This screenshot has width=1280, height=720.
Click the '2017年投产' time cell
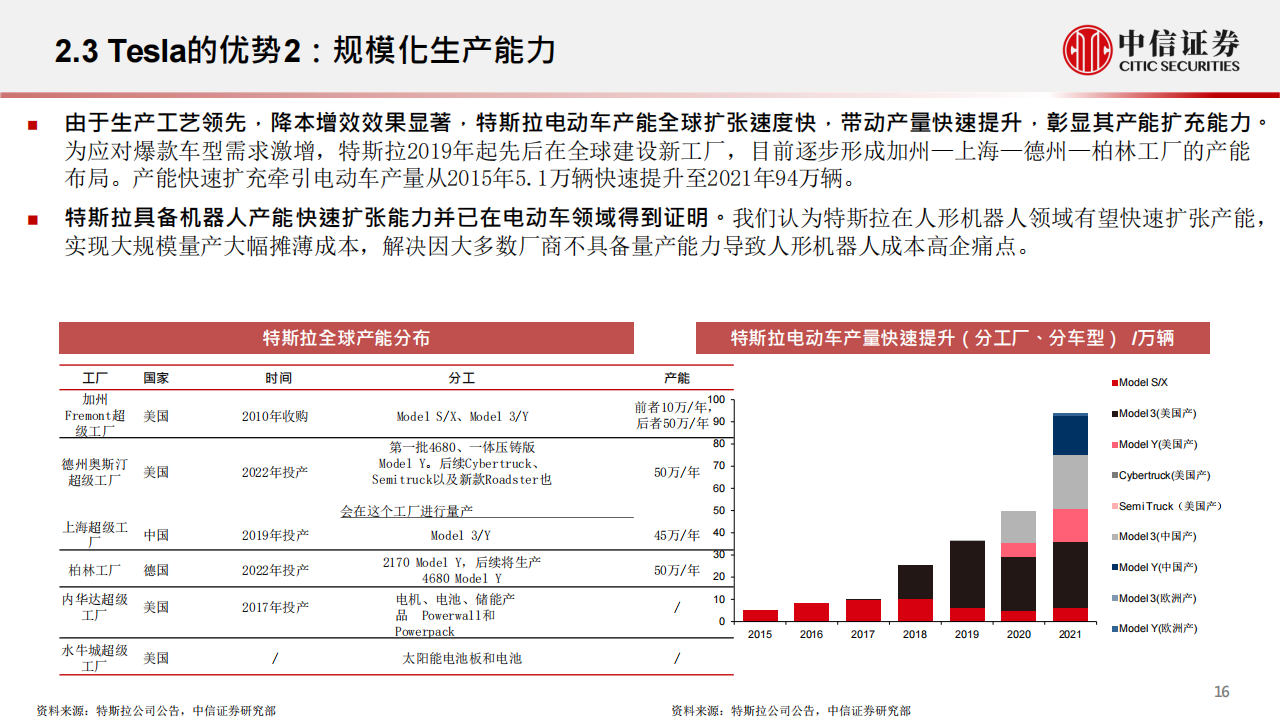click(275, 607)
